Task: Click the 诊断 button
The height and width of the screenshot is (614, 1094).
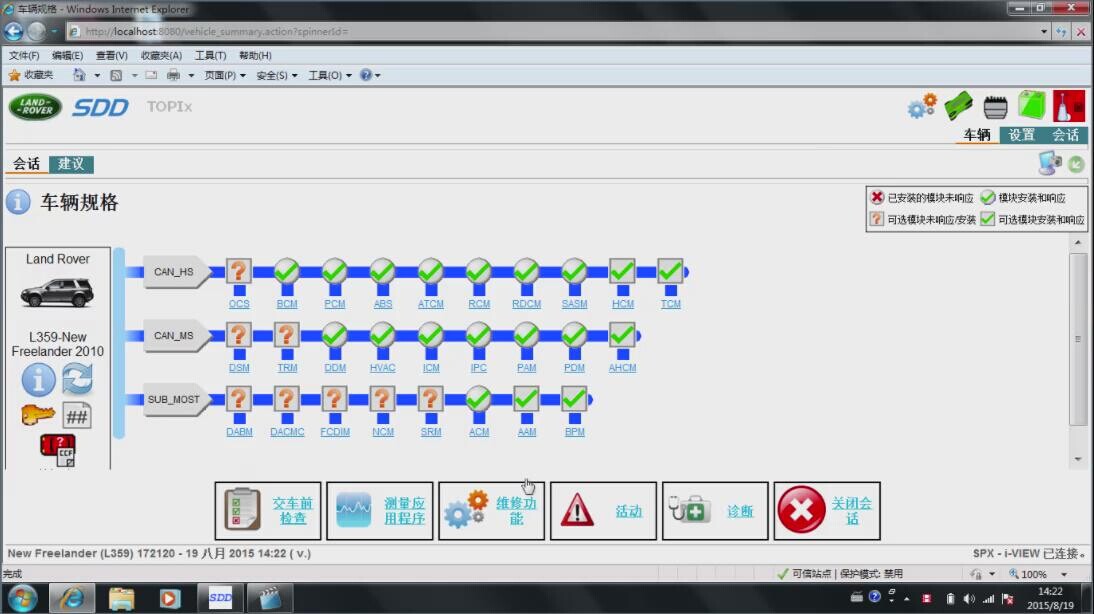Action: 715,511
